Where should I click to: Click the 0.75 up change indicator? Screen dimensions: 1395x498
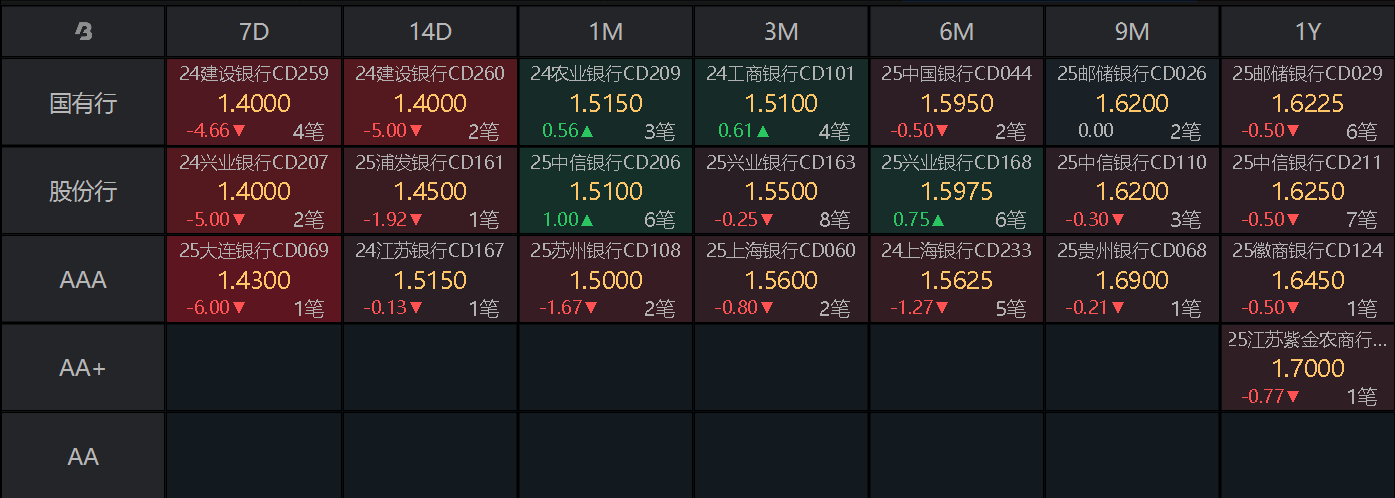(x=919, y=219)
